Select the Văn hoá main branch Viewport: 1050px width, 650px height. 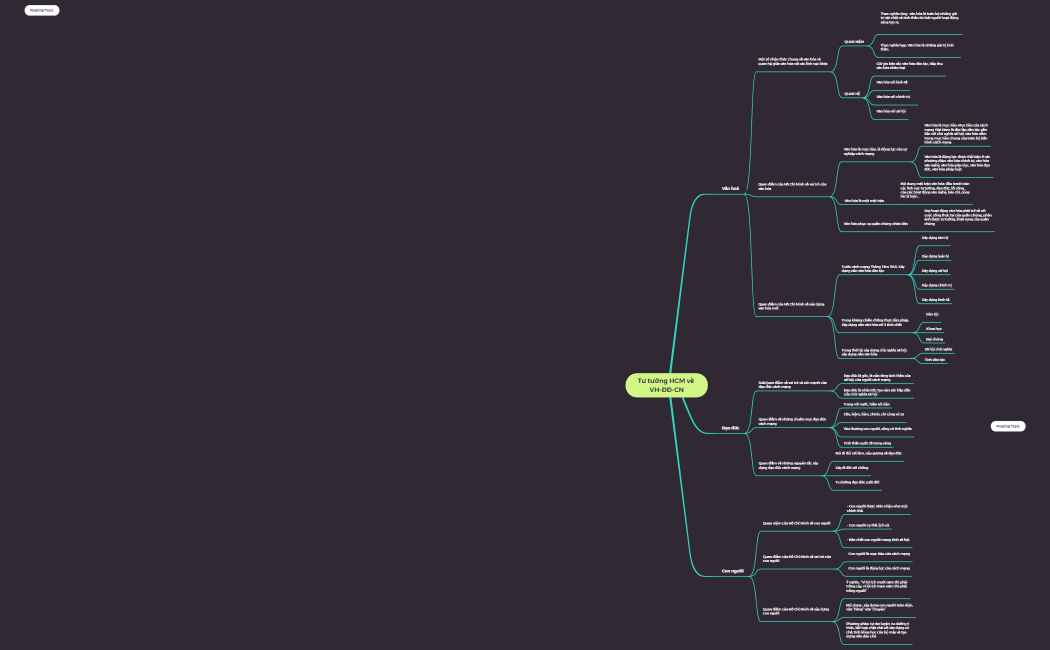point(730,188)
